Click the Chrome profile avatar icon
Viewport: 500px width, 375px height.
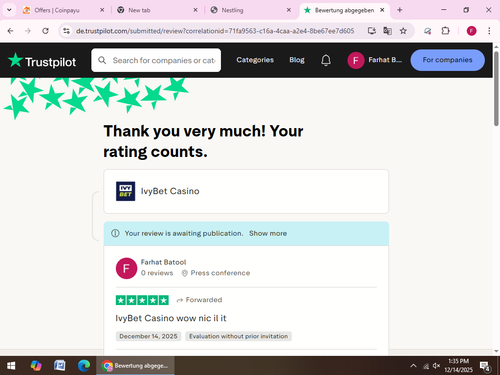pyautogui.click(x=471, y=31)
